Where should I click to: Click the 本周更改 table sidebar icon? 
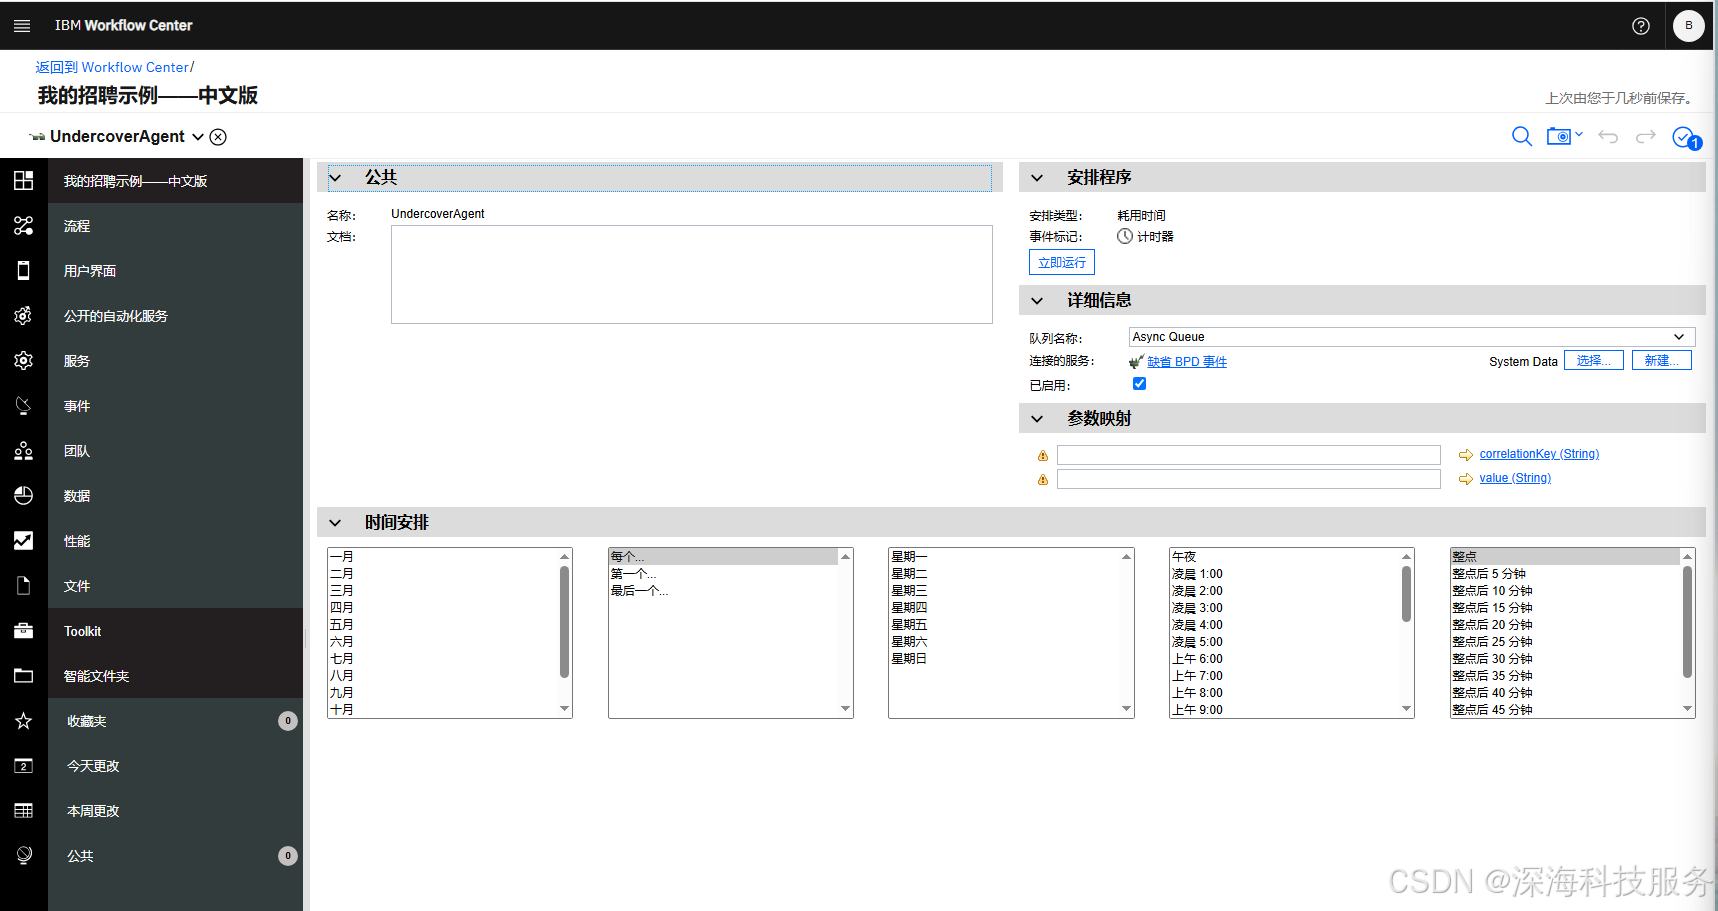tap(24, 811)
